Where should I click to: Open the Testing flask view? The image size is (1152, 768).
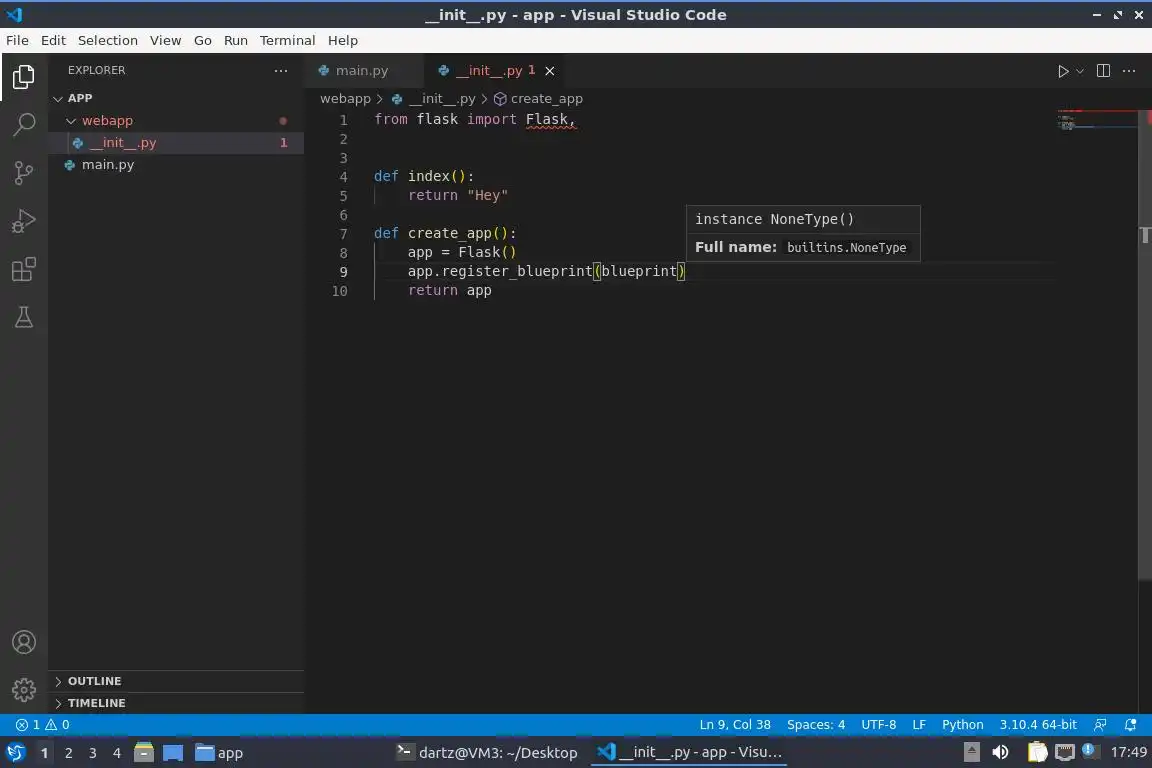(24, 317)
